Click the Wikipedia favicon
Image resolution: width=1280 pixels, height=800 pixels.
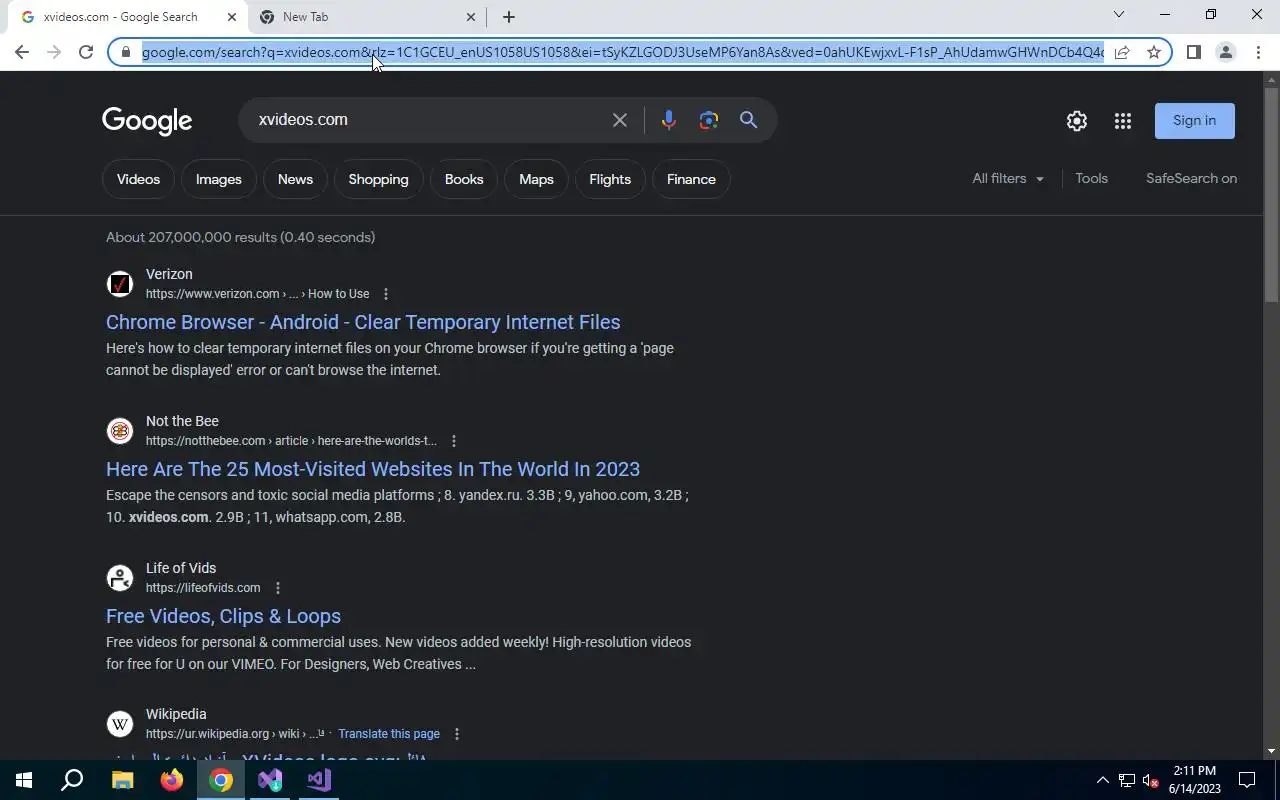pyautogui.click(x=120, y=724)
